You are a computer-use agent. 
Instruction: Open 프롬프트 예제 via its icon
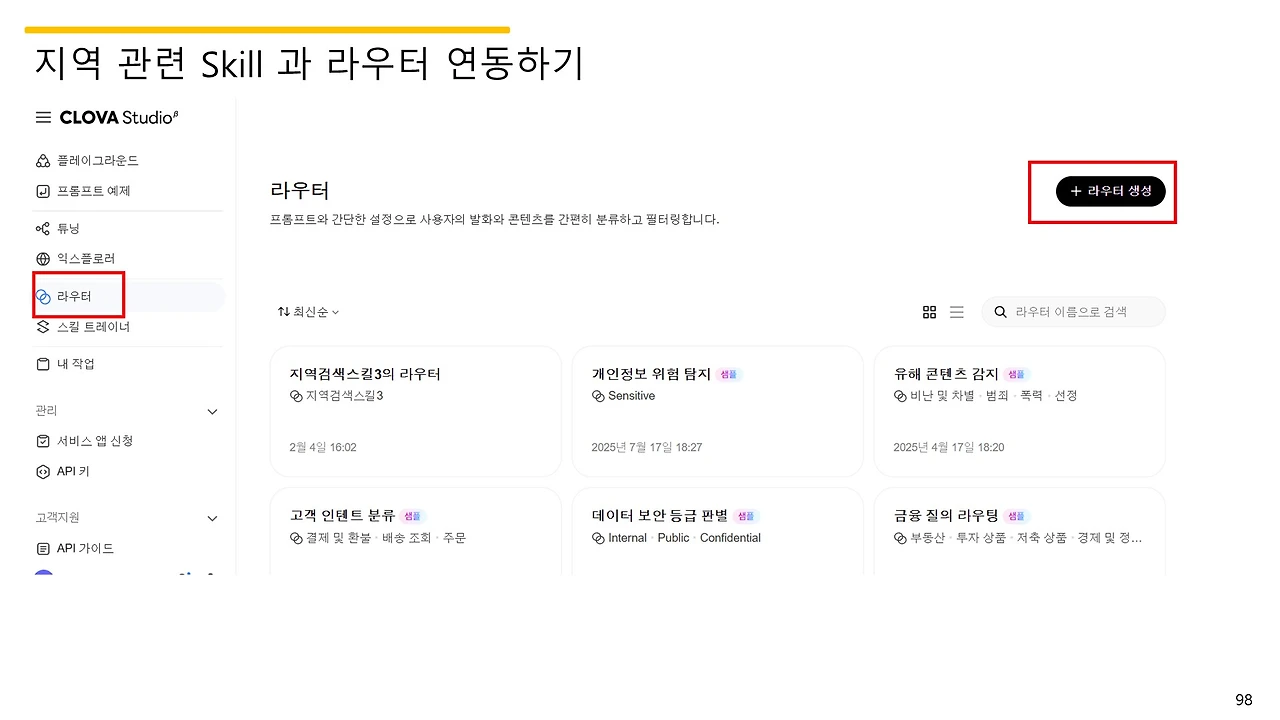(44, 190)
